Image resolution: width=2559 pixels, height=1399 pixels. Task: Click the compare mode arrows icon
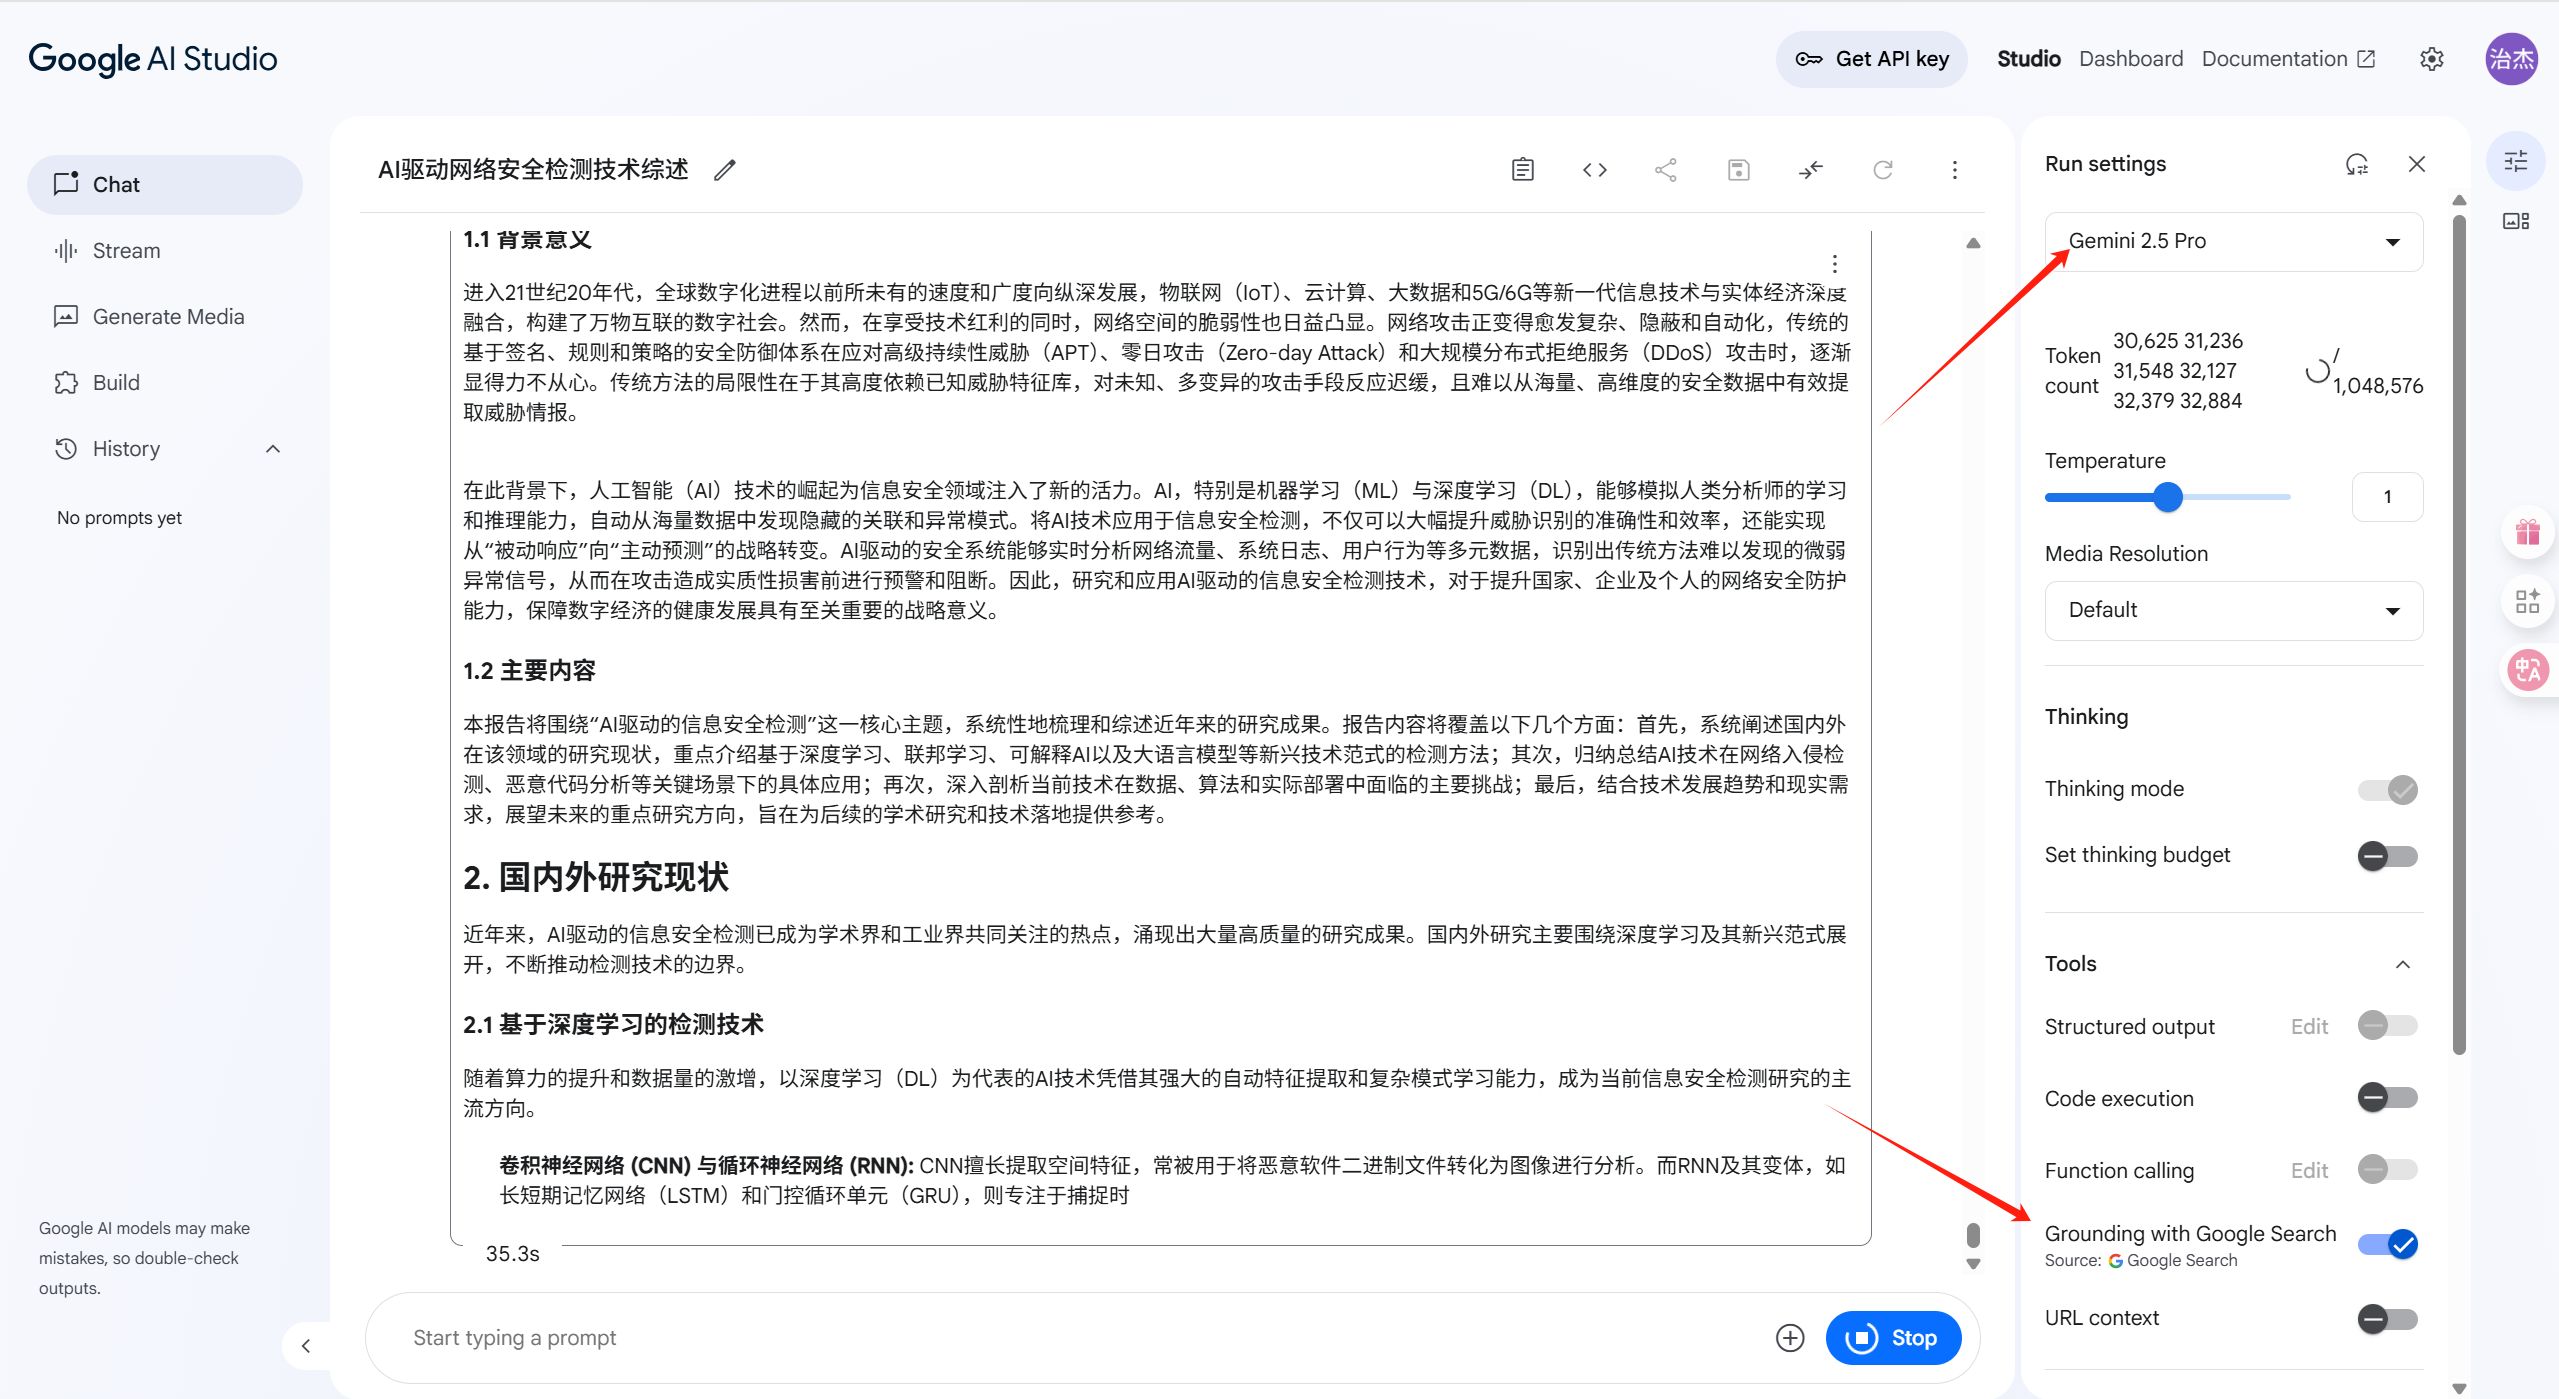(x=1810, y=170)
